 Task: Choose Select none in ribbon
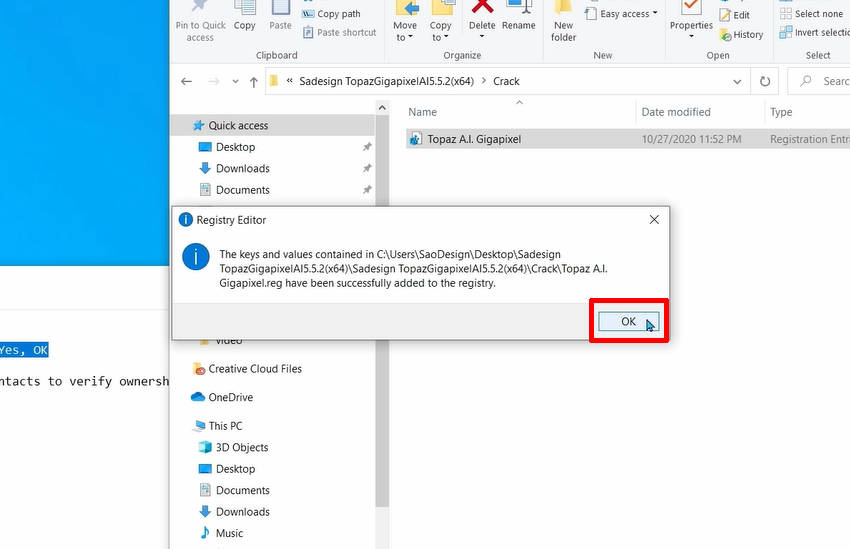coord(812,14)
